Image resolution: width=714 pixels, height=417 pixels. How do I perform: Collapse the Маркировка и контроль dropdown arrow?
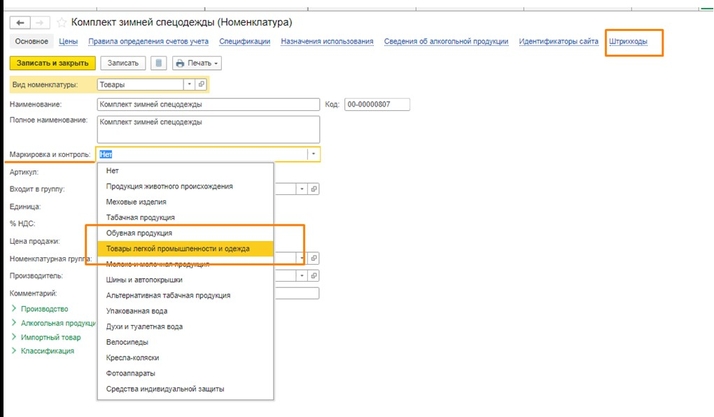313,154
